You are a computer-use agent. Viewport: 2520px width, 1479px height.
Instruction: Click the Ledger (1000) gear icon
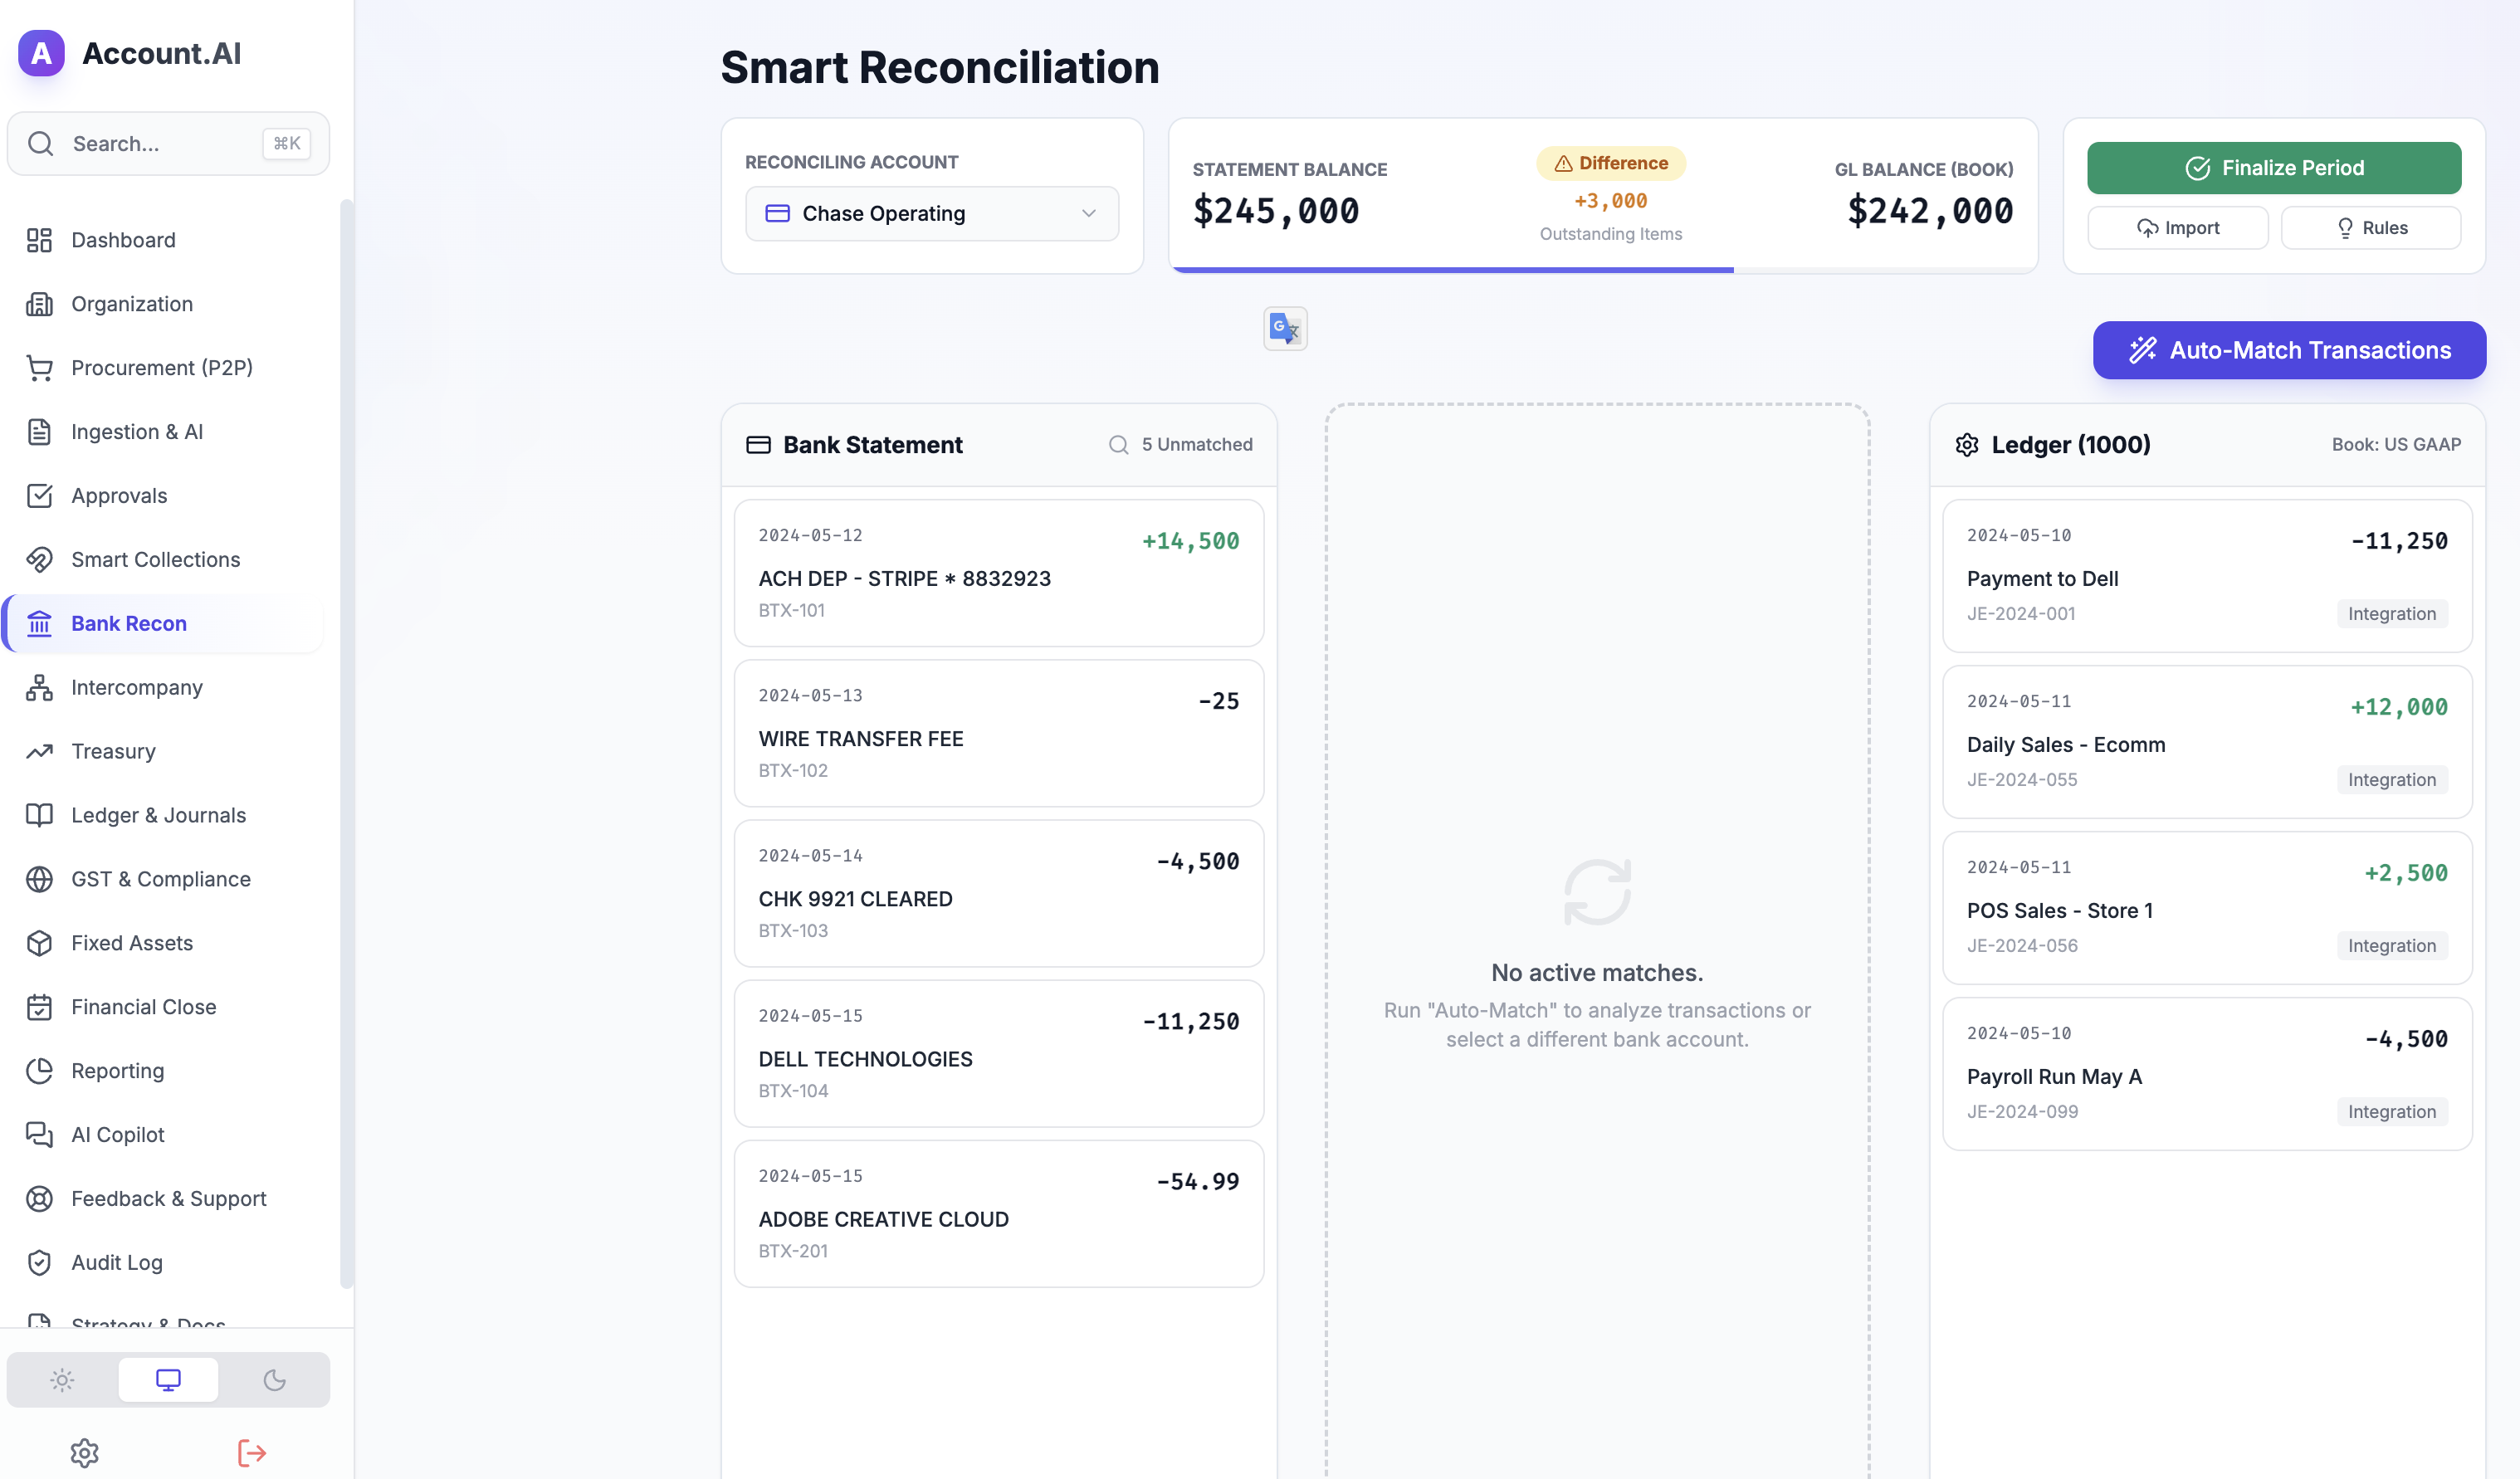tap(1966, 445)
